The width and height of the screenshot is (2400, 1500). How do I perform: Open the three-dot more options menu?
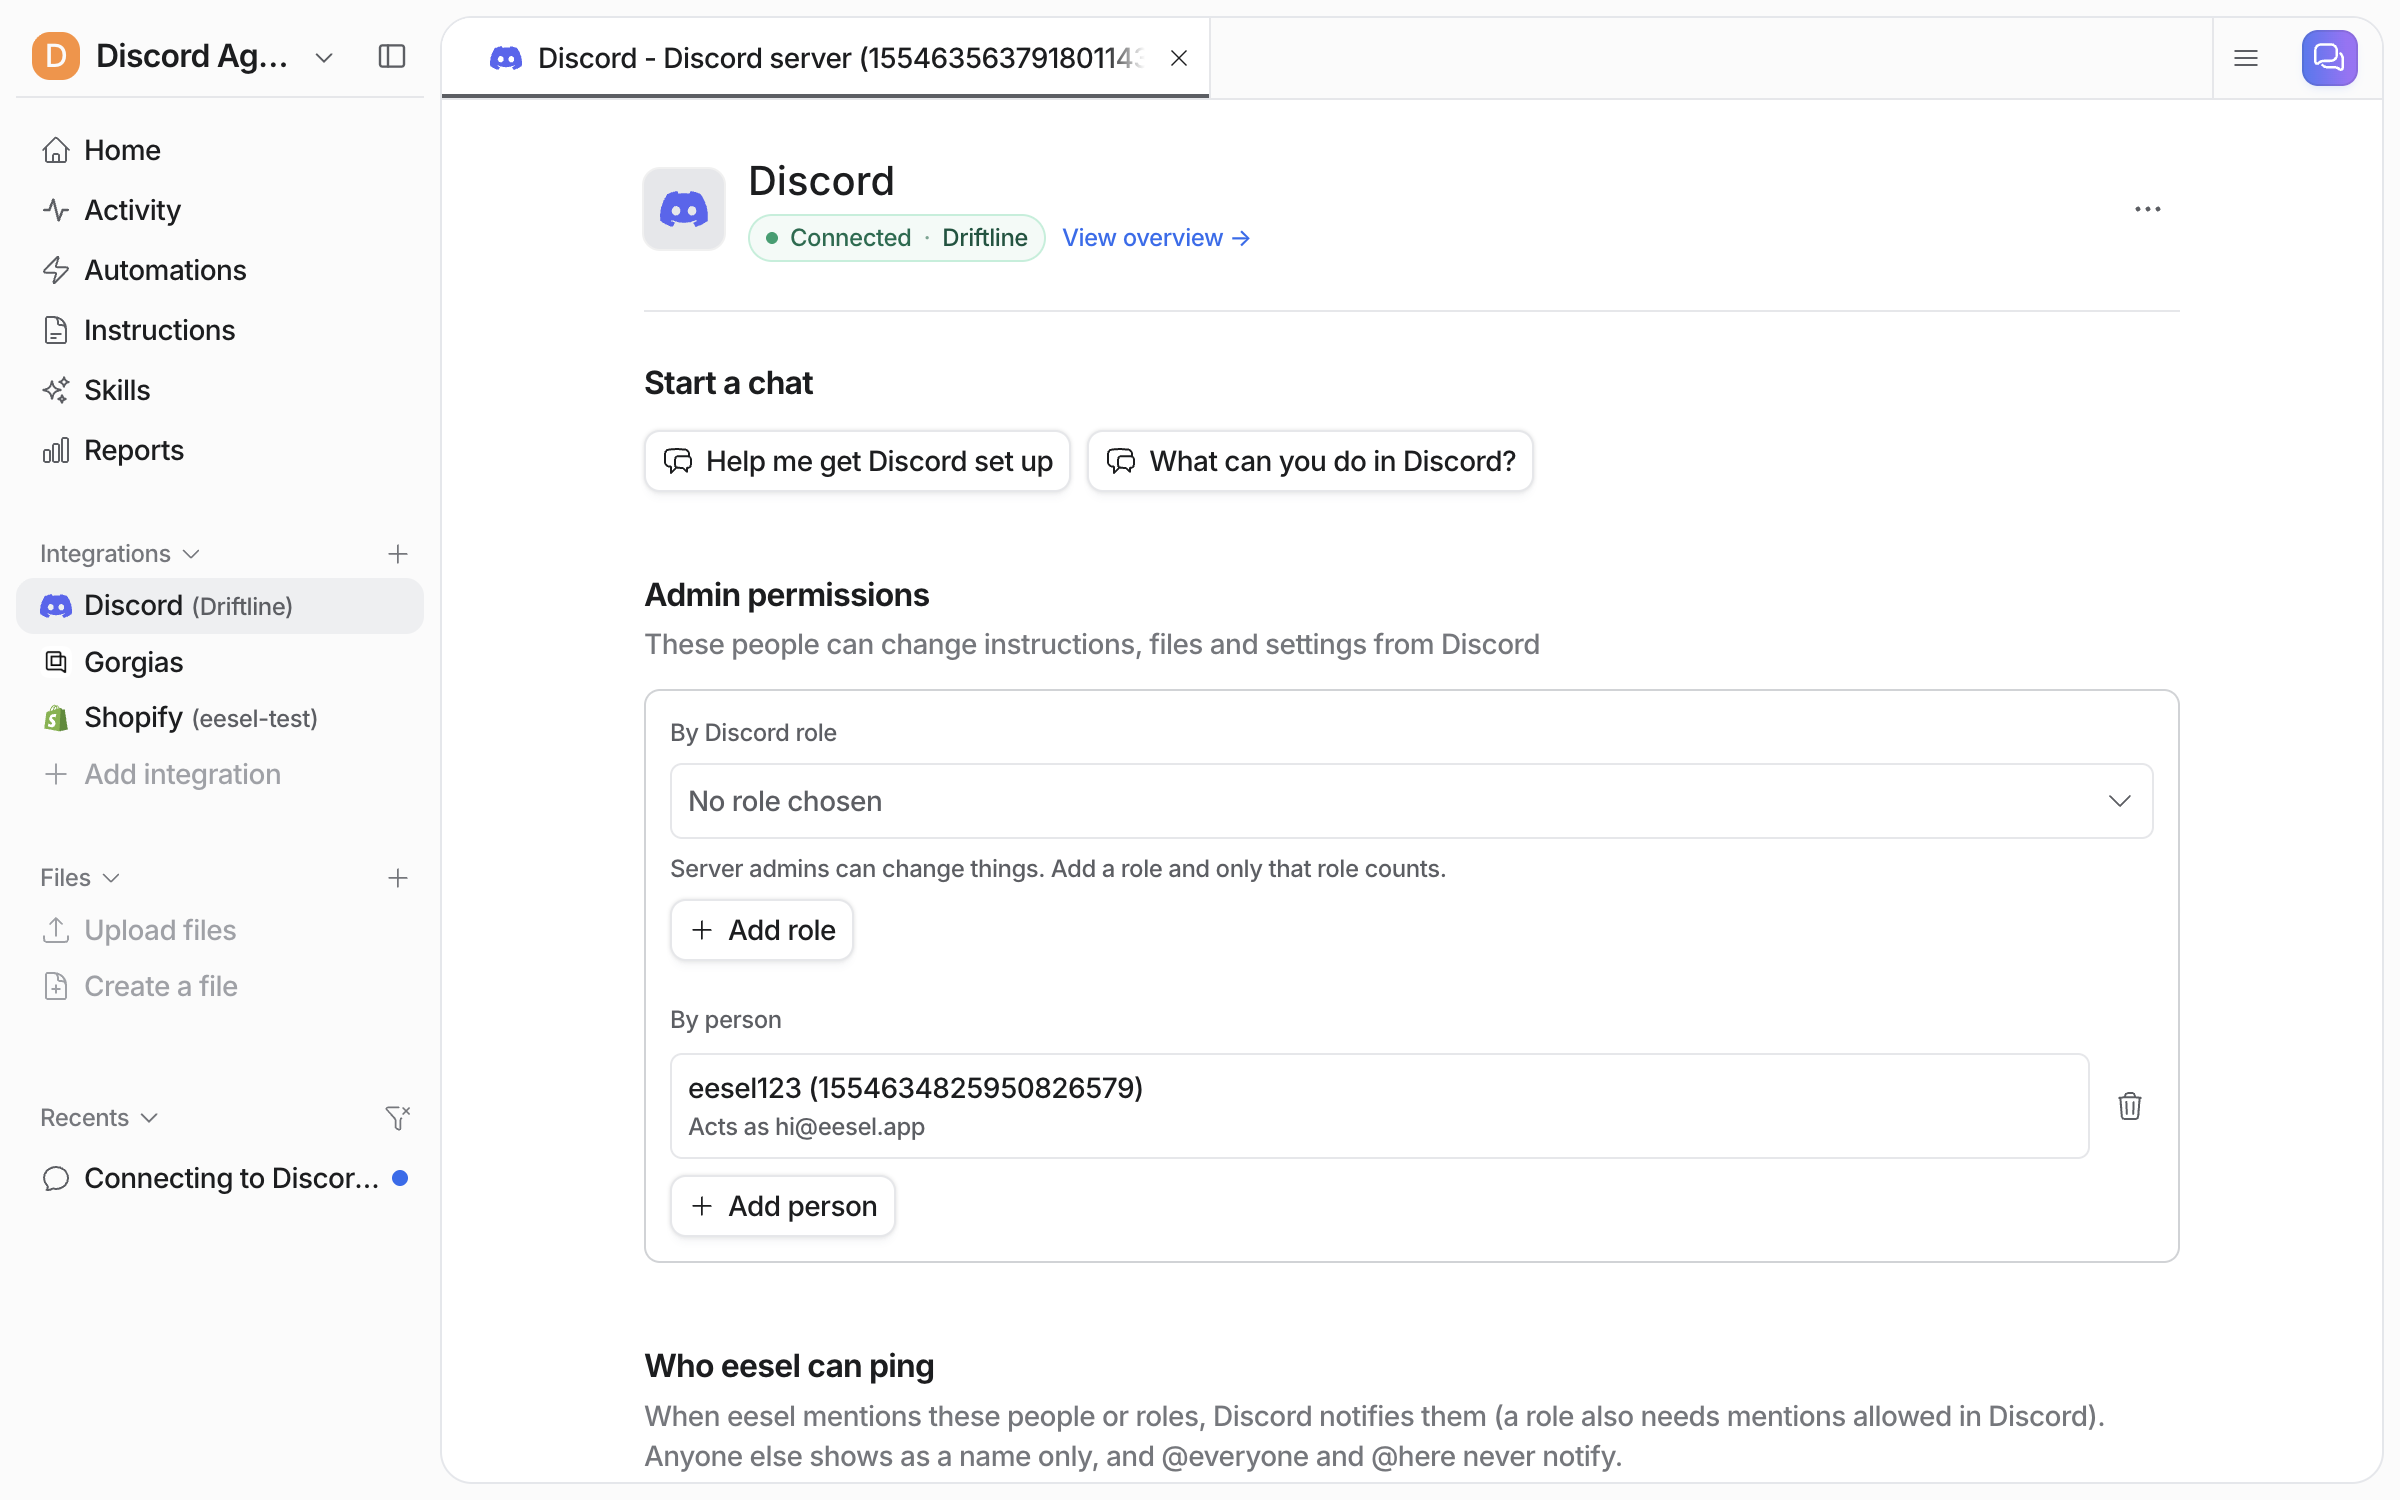(2147, 209)
